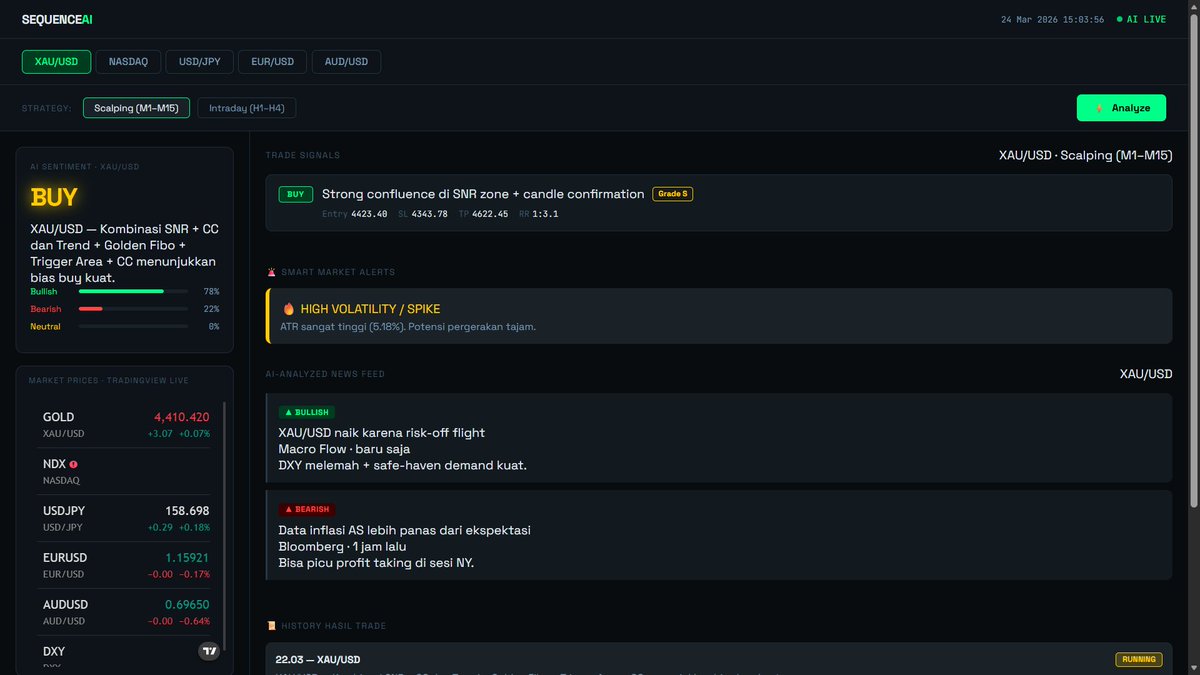The image size is (1200, 675).
Task: Click the fire icon in High Volatility alert
Action: [289, 309]
